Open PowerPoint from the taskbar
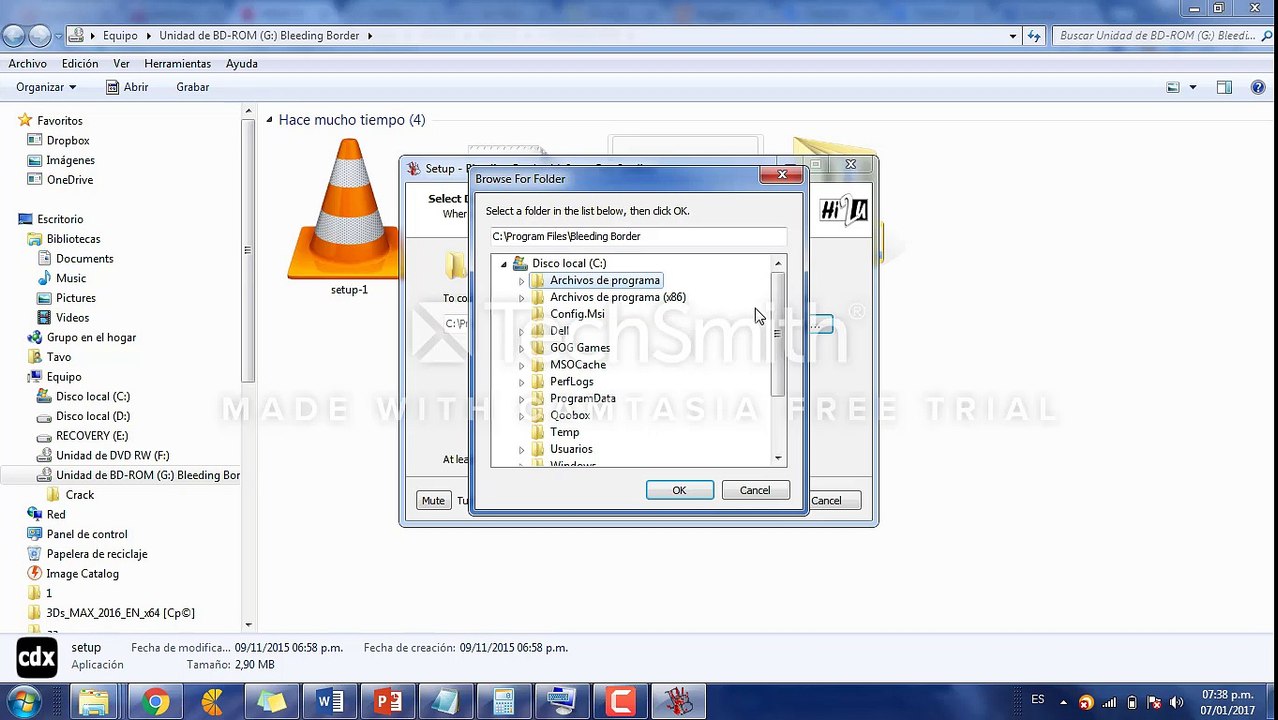This screenshot has height=720, width=1278. (388, 702)
